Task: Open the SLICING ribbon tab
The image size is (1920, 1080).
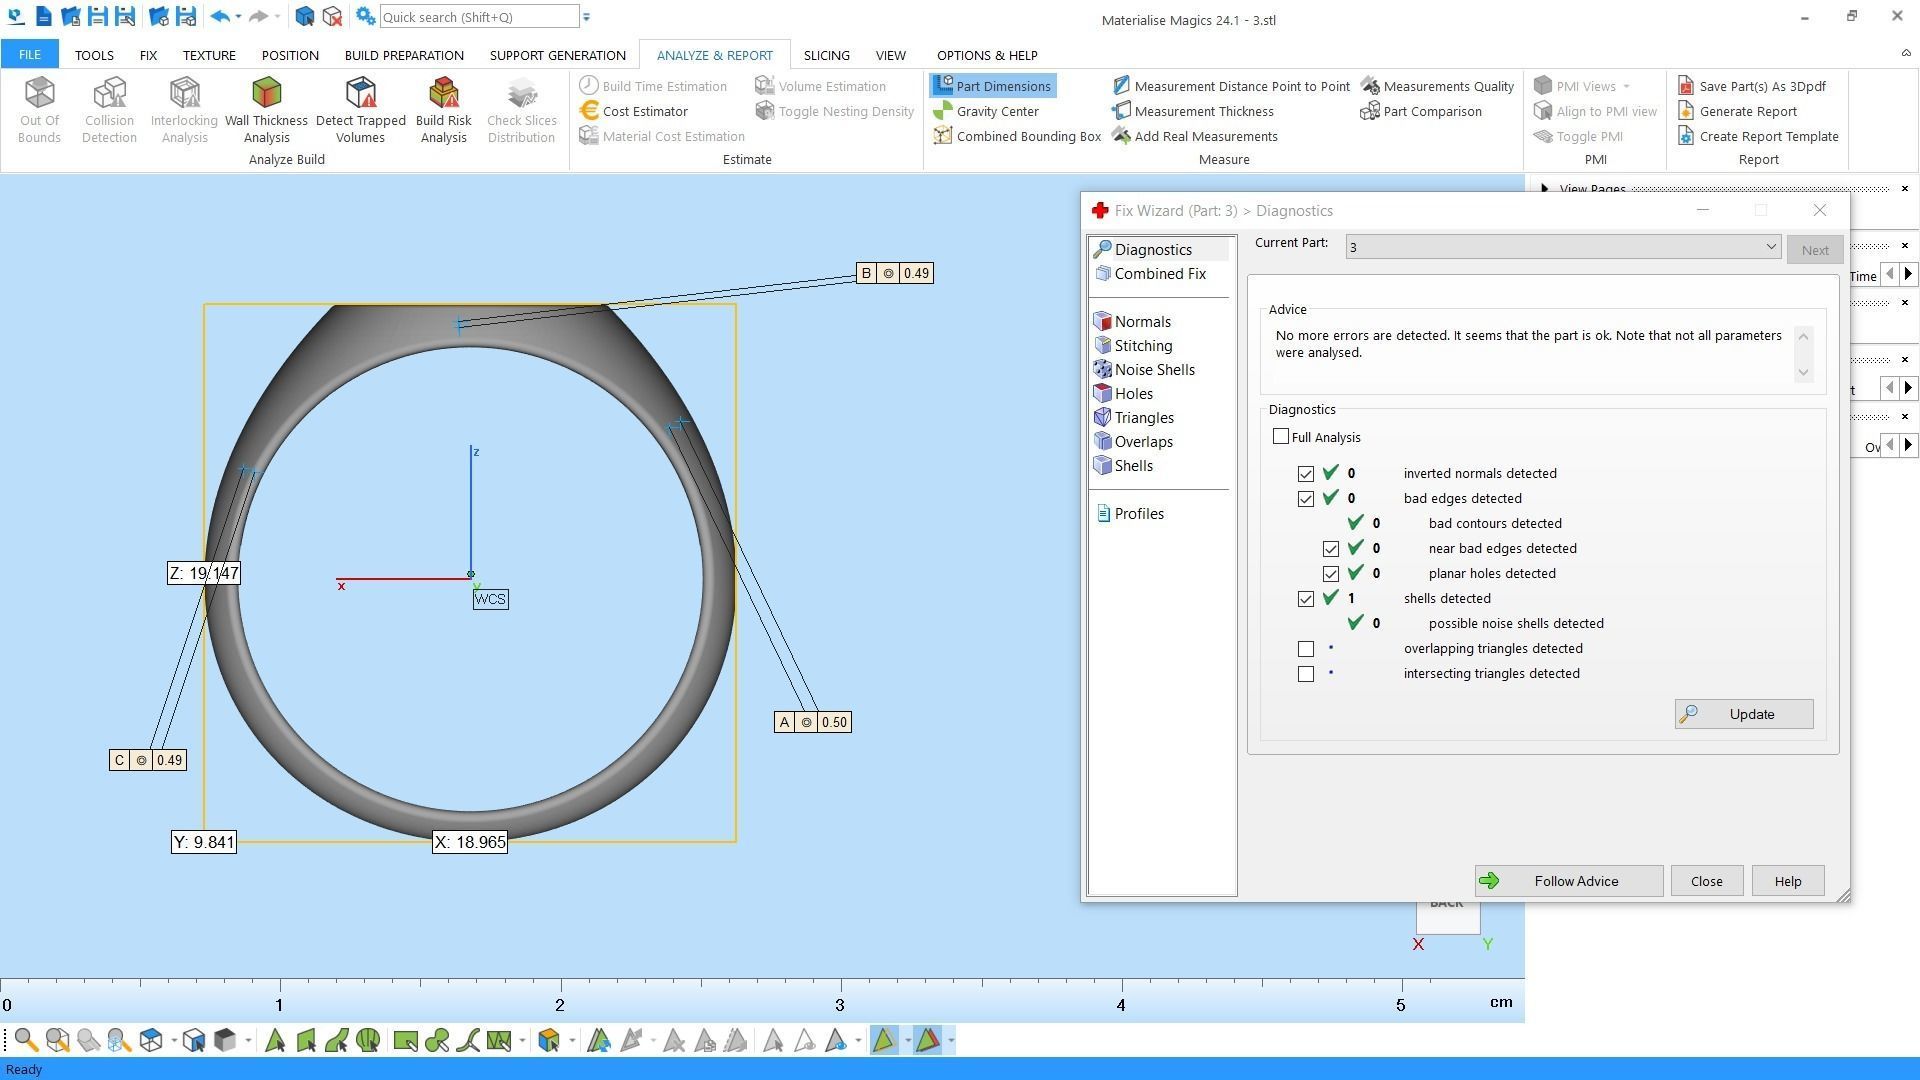Action: pos(826,55)
